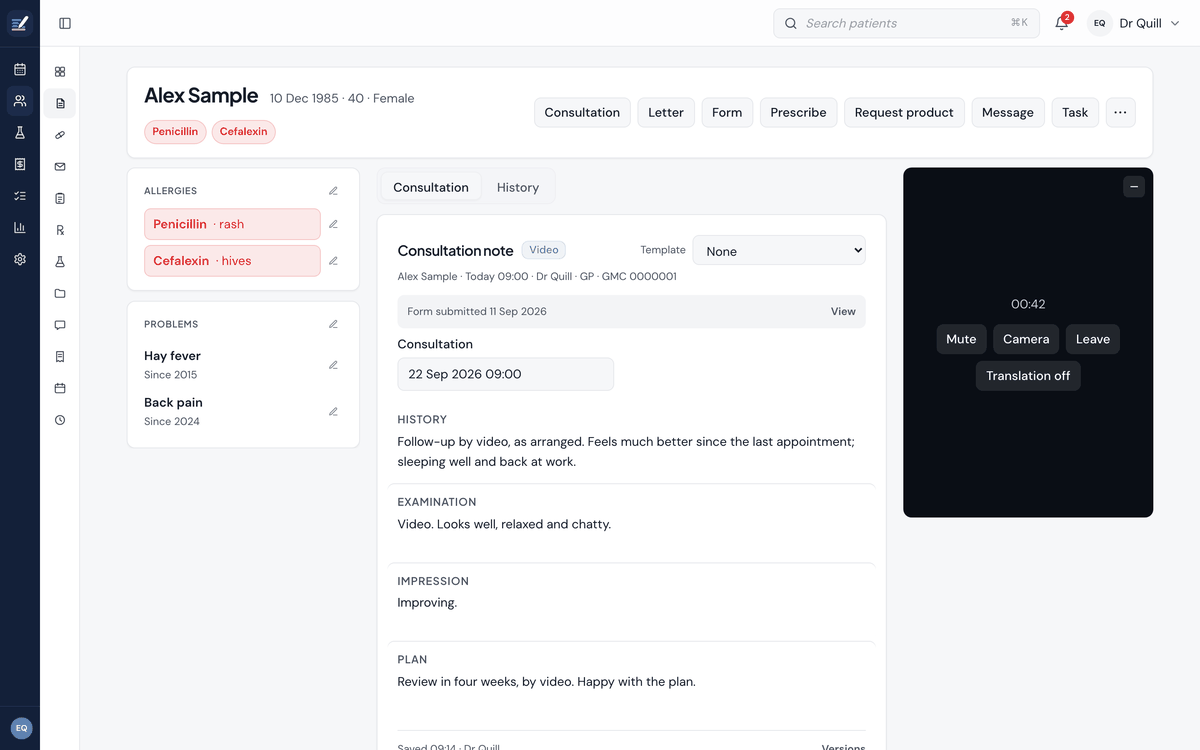
Task: Click the app logo at top left
Action: point(20,23)
